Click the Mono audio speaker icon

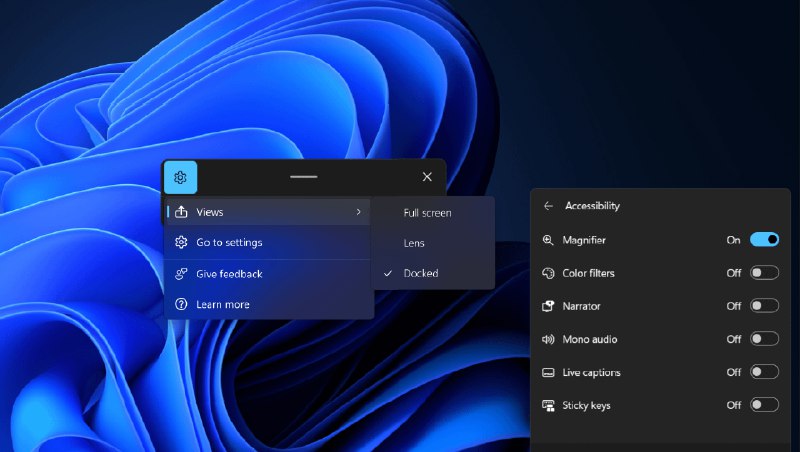[x=548, y=339]
